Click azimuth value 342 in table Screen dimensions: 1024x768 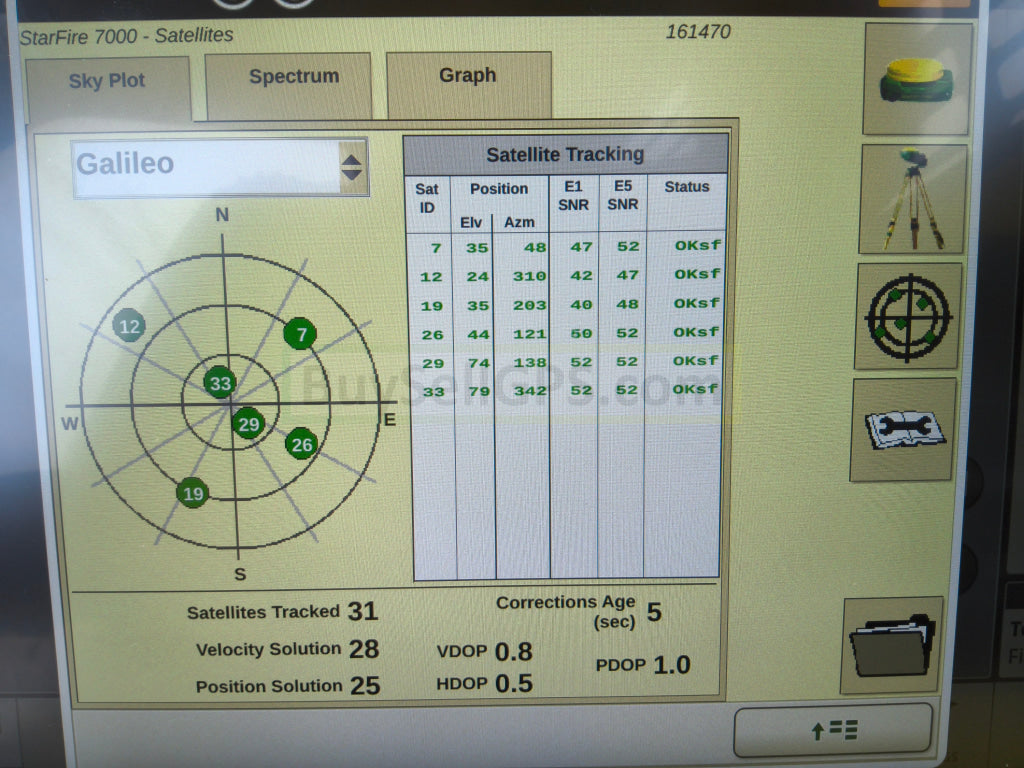coord(530,391)
